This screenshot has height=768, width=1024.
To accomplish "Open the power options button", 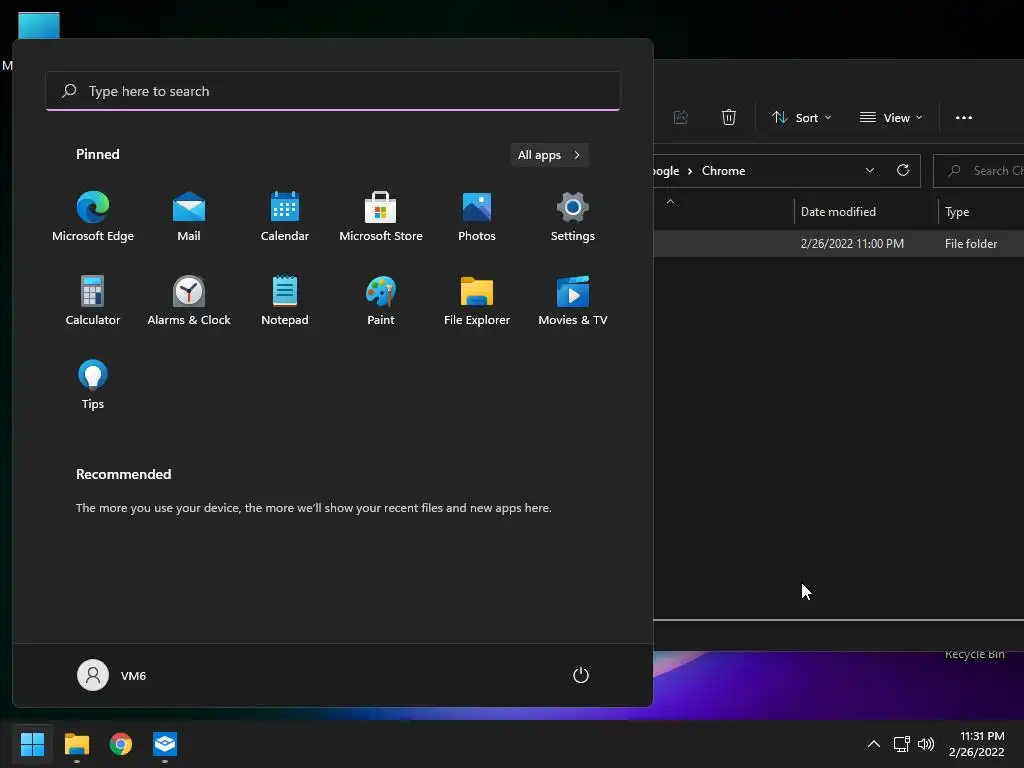I will pos(581,675).
